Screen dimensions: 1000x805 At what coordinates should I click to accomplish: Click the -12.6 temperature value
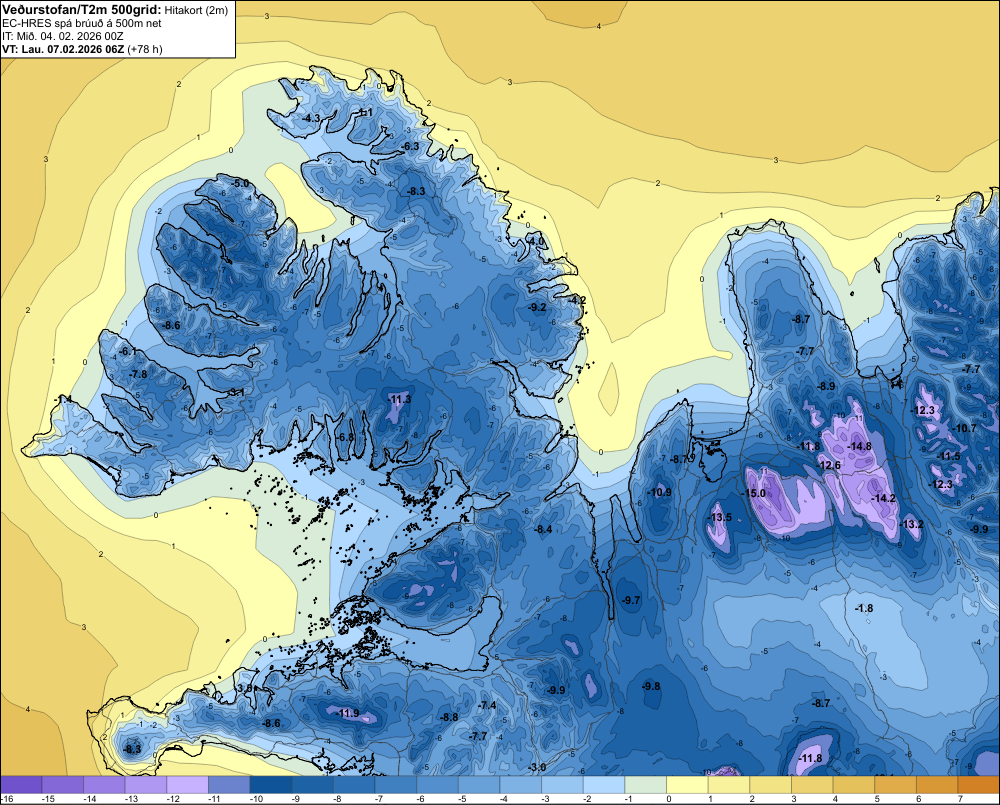click(x=828, y=465)
